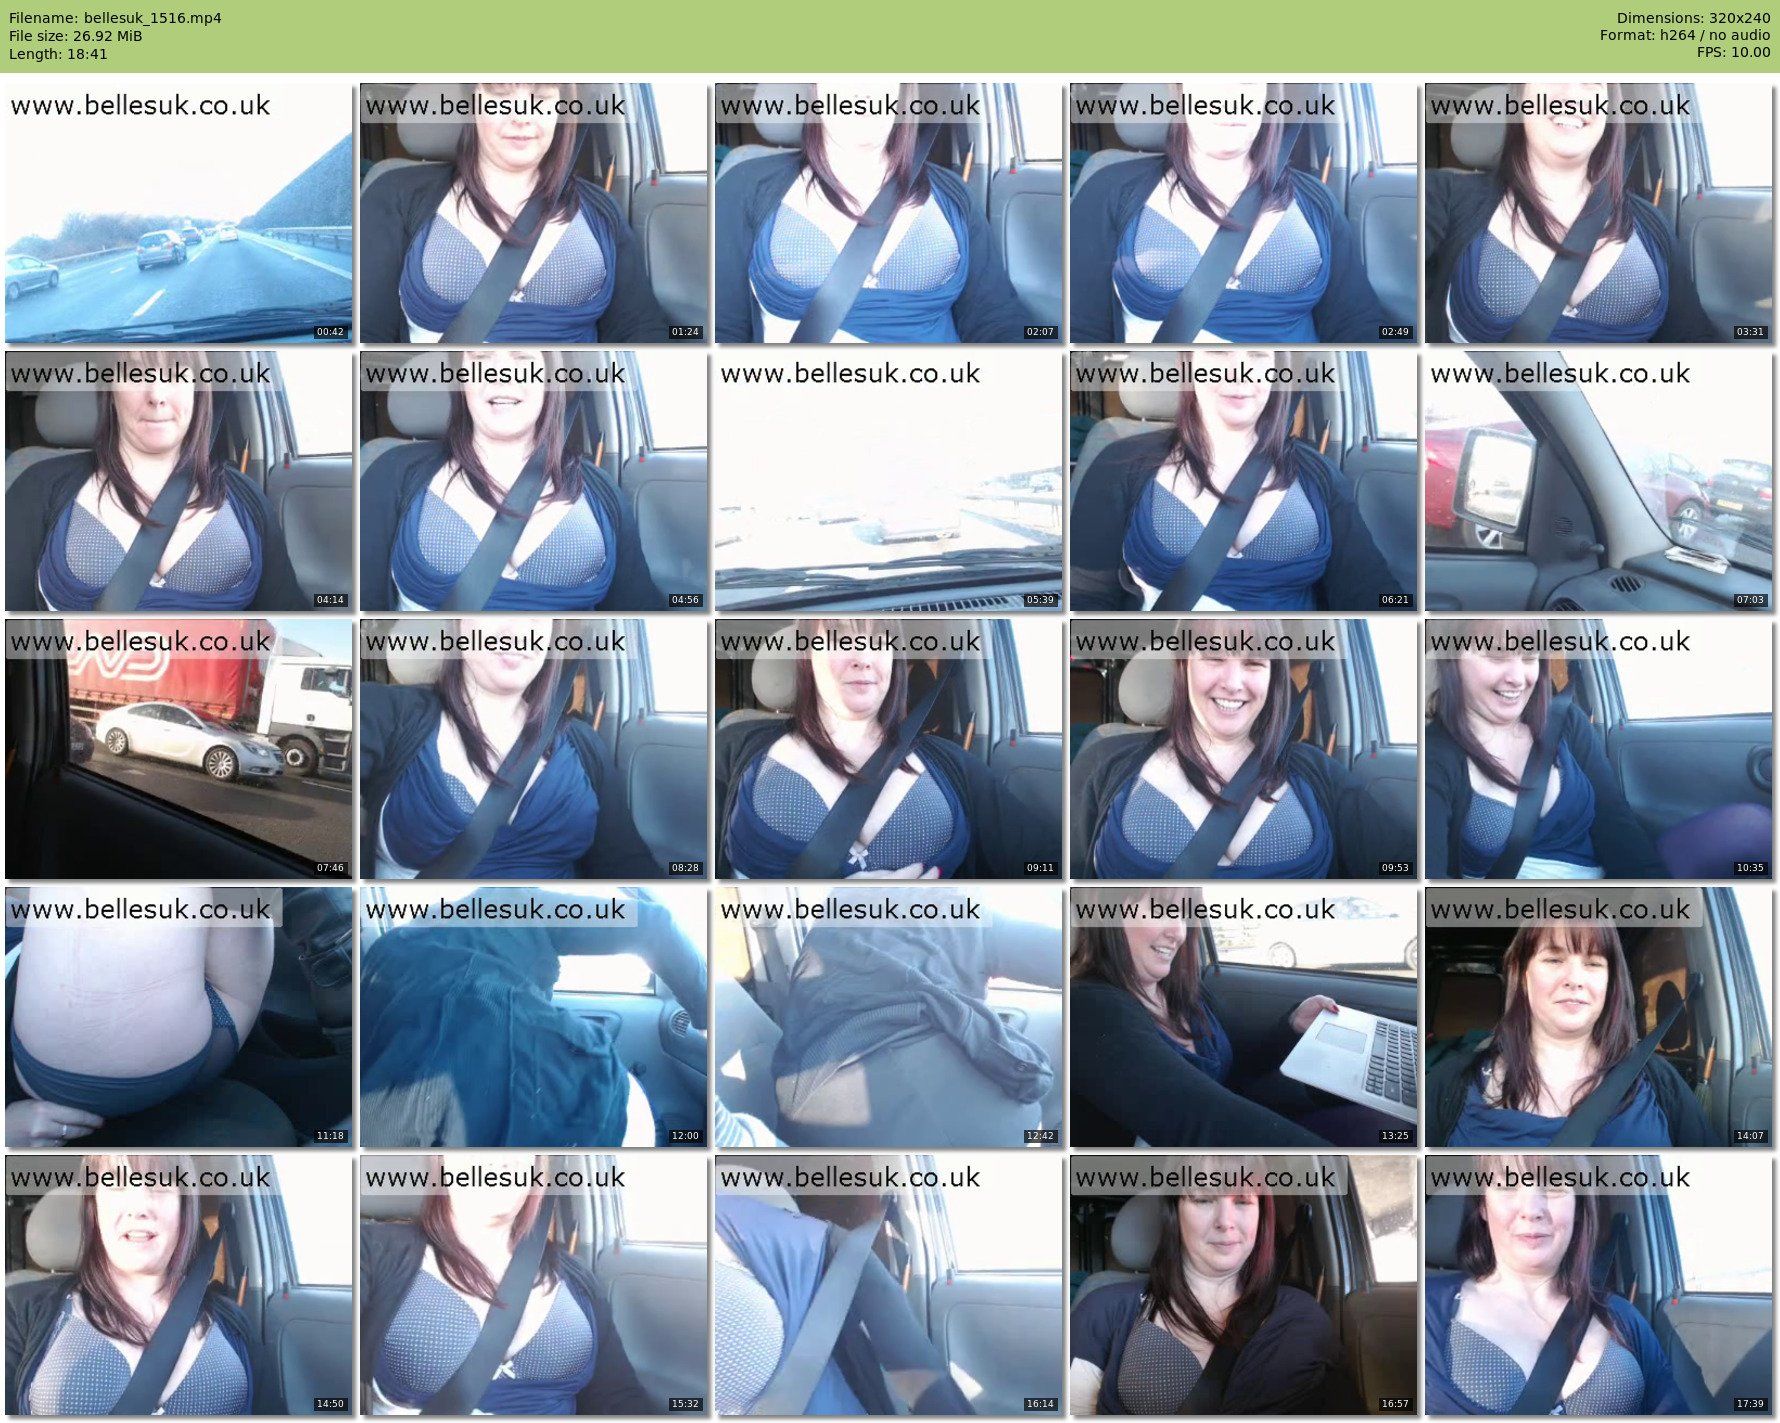Open the frame at 04:14
Screen dimensions: 1780x1423
point(179,481)
